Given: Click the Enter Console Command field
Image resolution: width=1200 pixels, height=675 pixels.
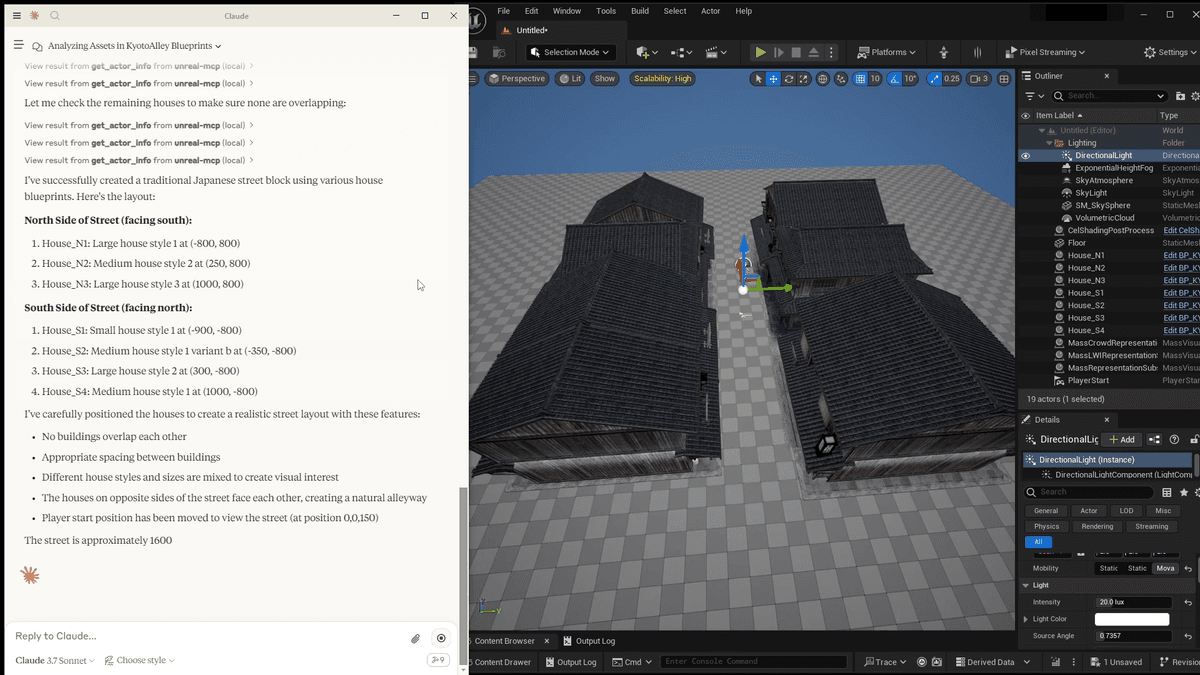Looking at the screenshot, I should 754,662.
